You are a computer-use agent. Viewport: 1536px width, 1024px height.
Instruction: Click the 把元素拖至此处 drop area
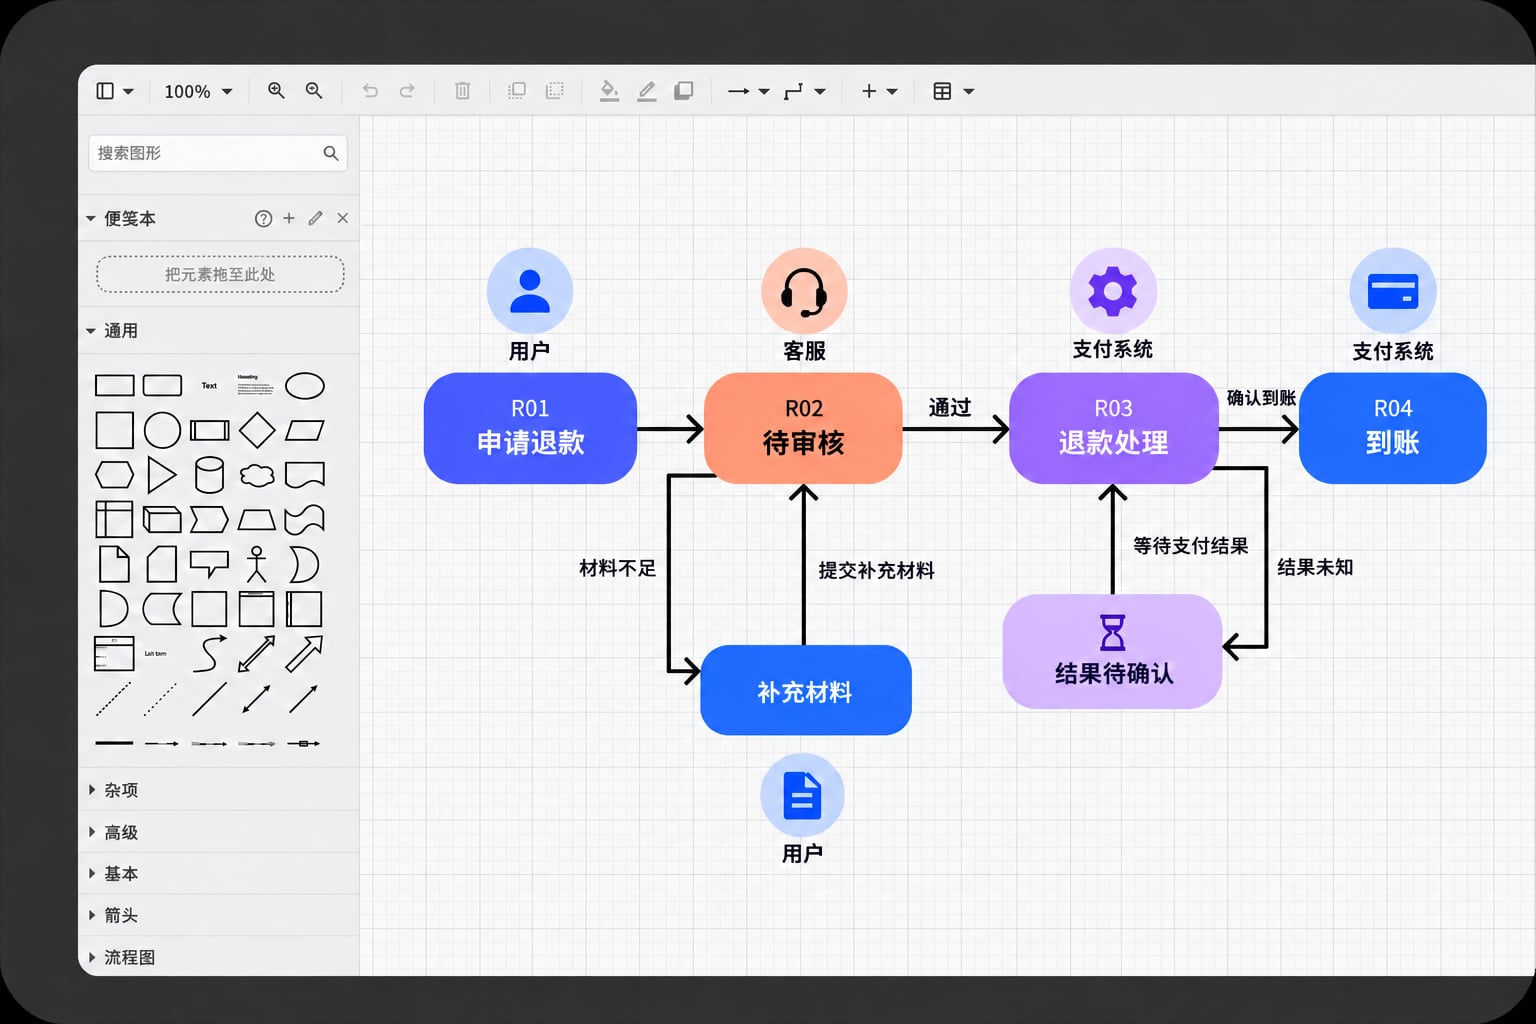tap(220, 274)
